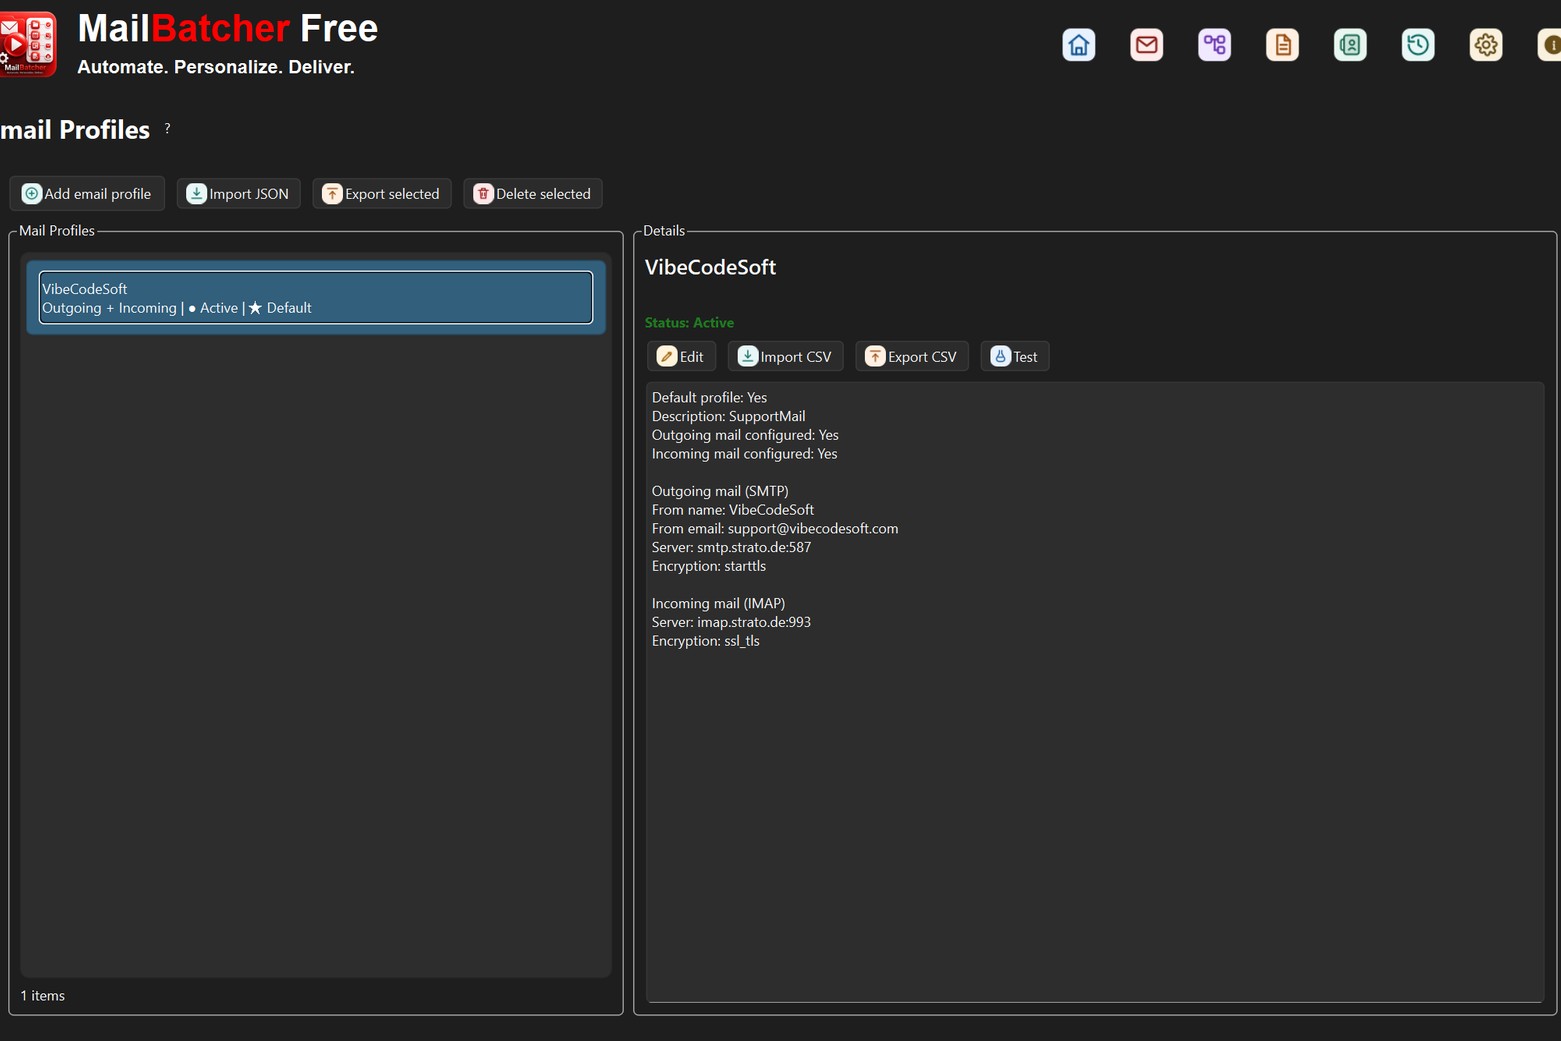Click the Automate. Personalize. Deliver. tagline
This screenshot has height=1041, width=1561.
click(216, 67)
